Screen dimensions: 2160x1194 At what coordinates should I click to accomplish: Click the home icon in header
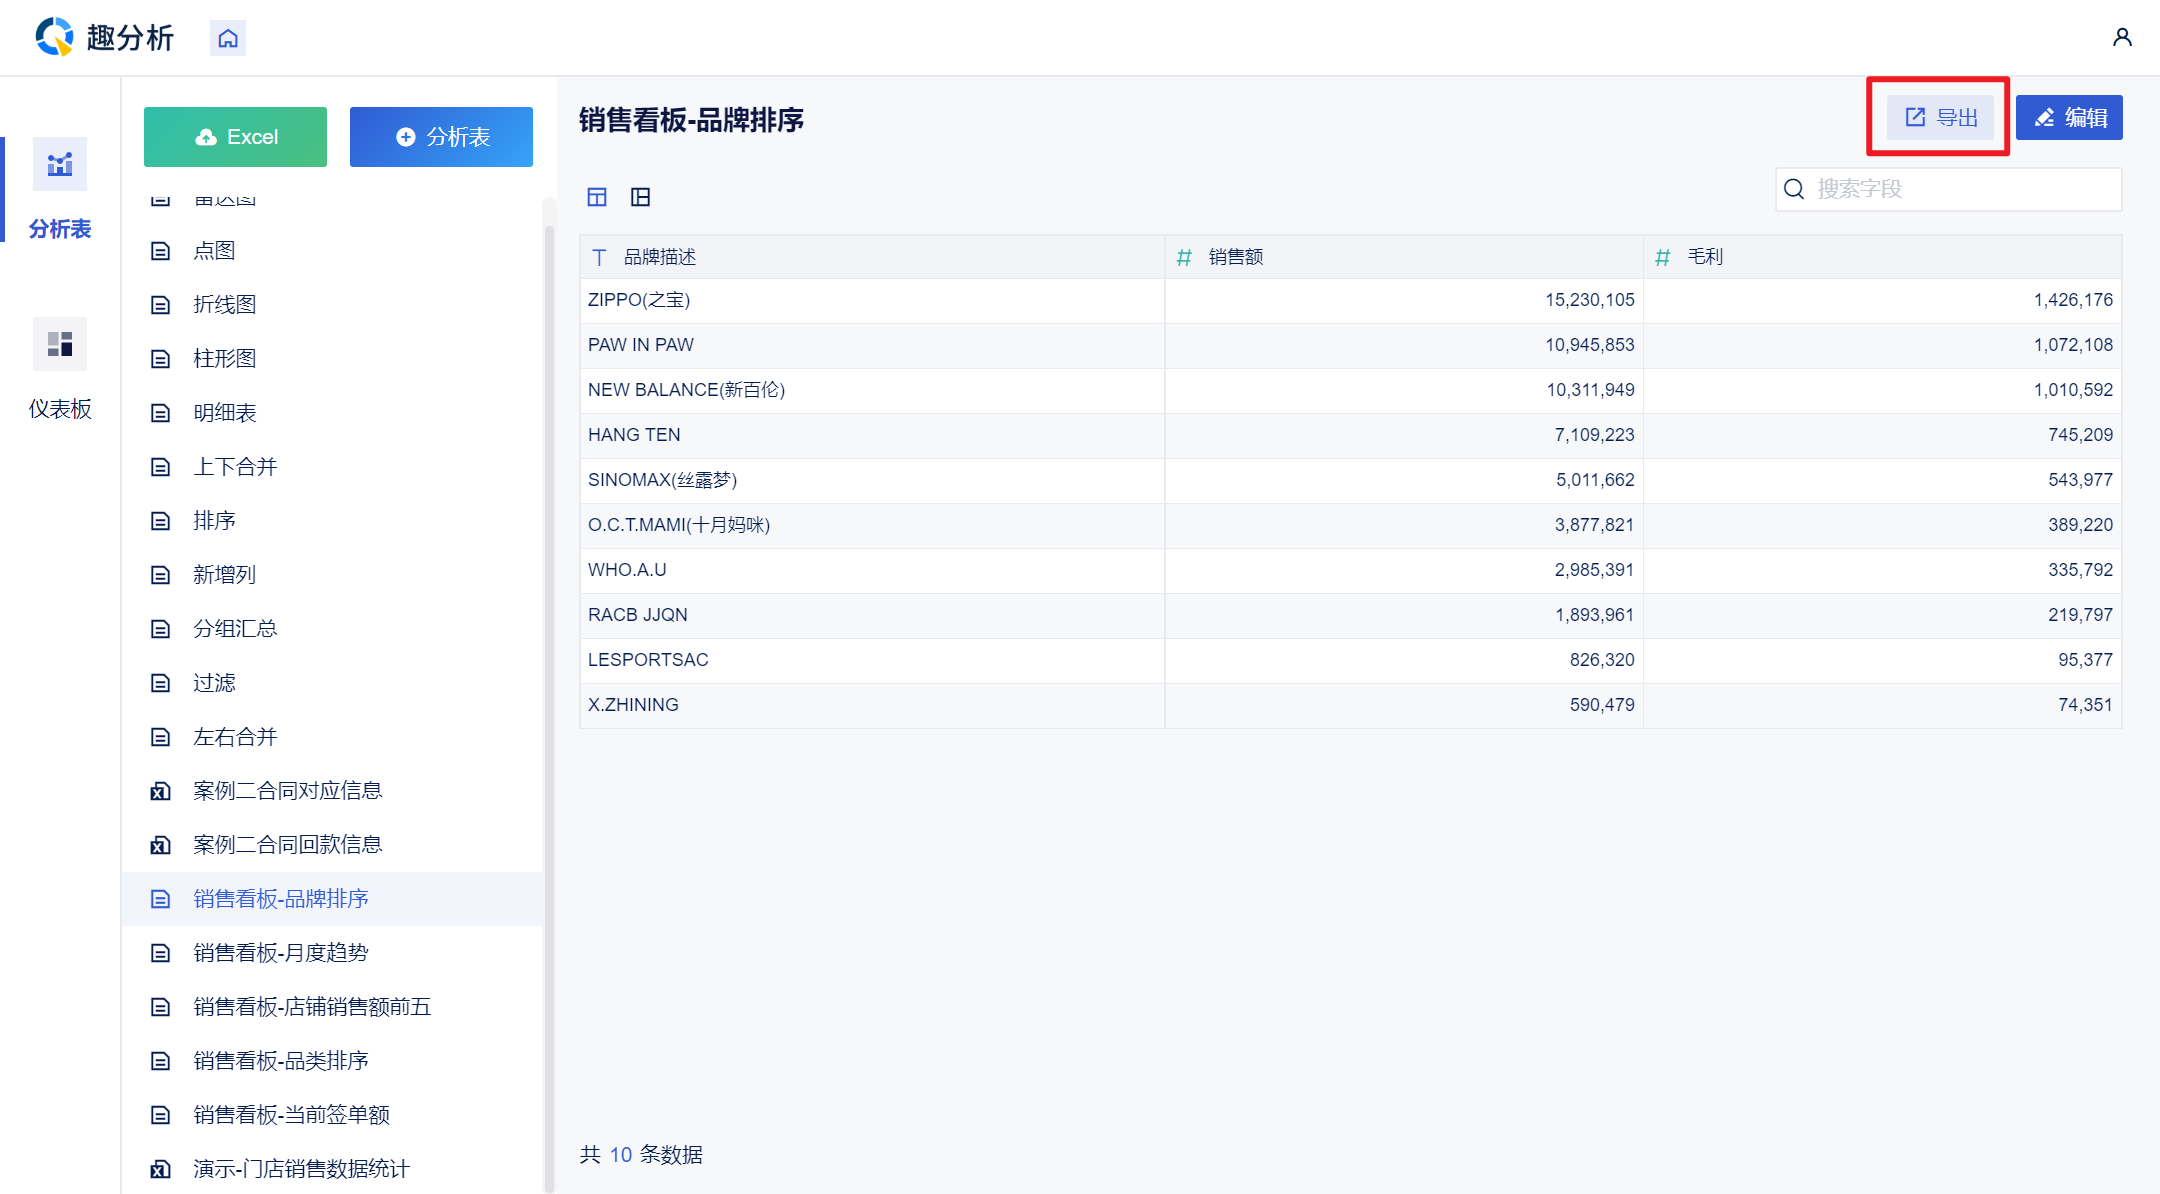228,38
